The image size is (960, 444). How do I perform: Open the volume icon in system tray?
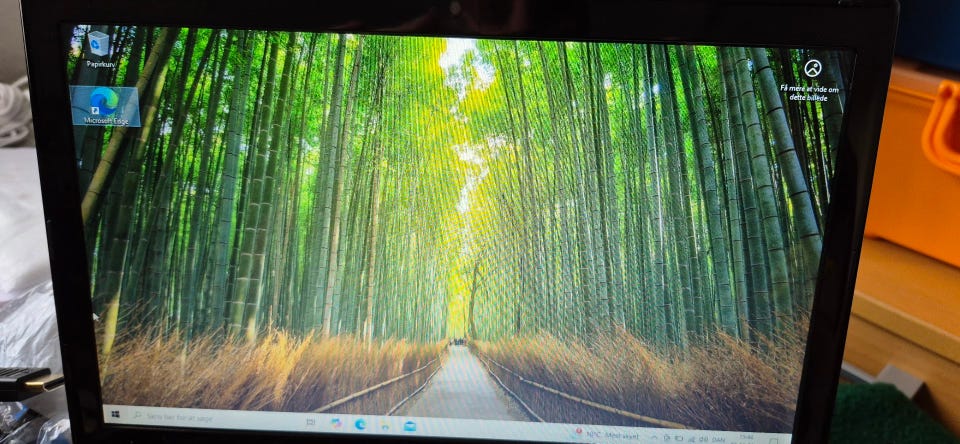pyautogui.click(x=702, y=439)
